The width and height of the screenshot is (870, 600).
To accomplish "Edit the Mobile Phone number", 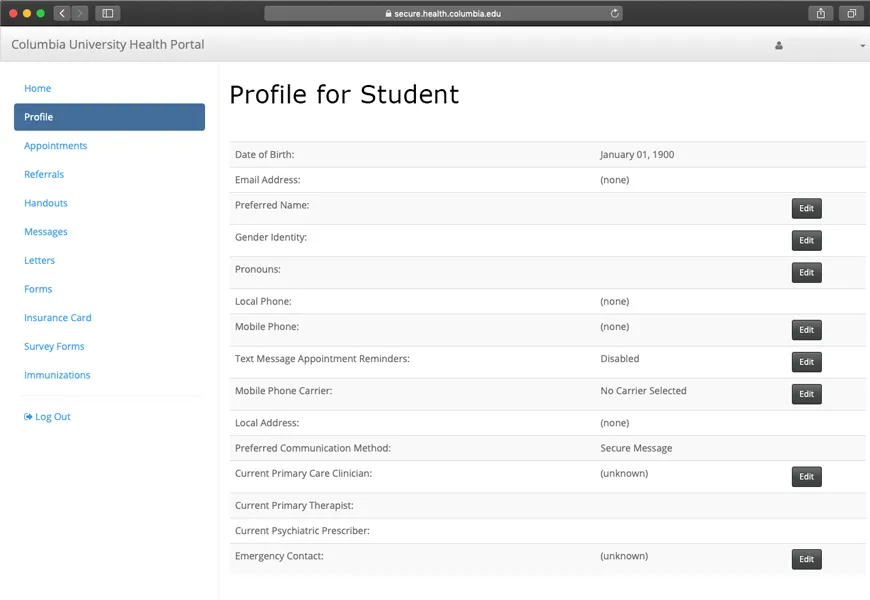I will (806, 330).
